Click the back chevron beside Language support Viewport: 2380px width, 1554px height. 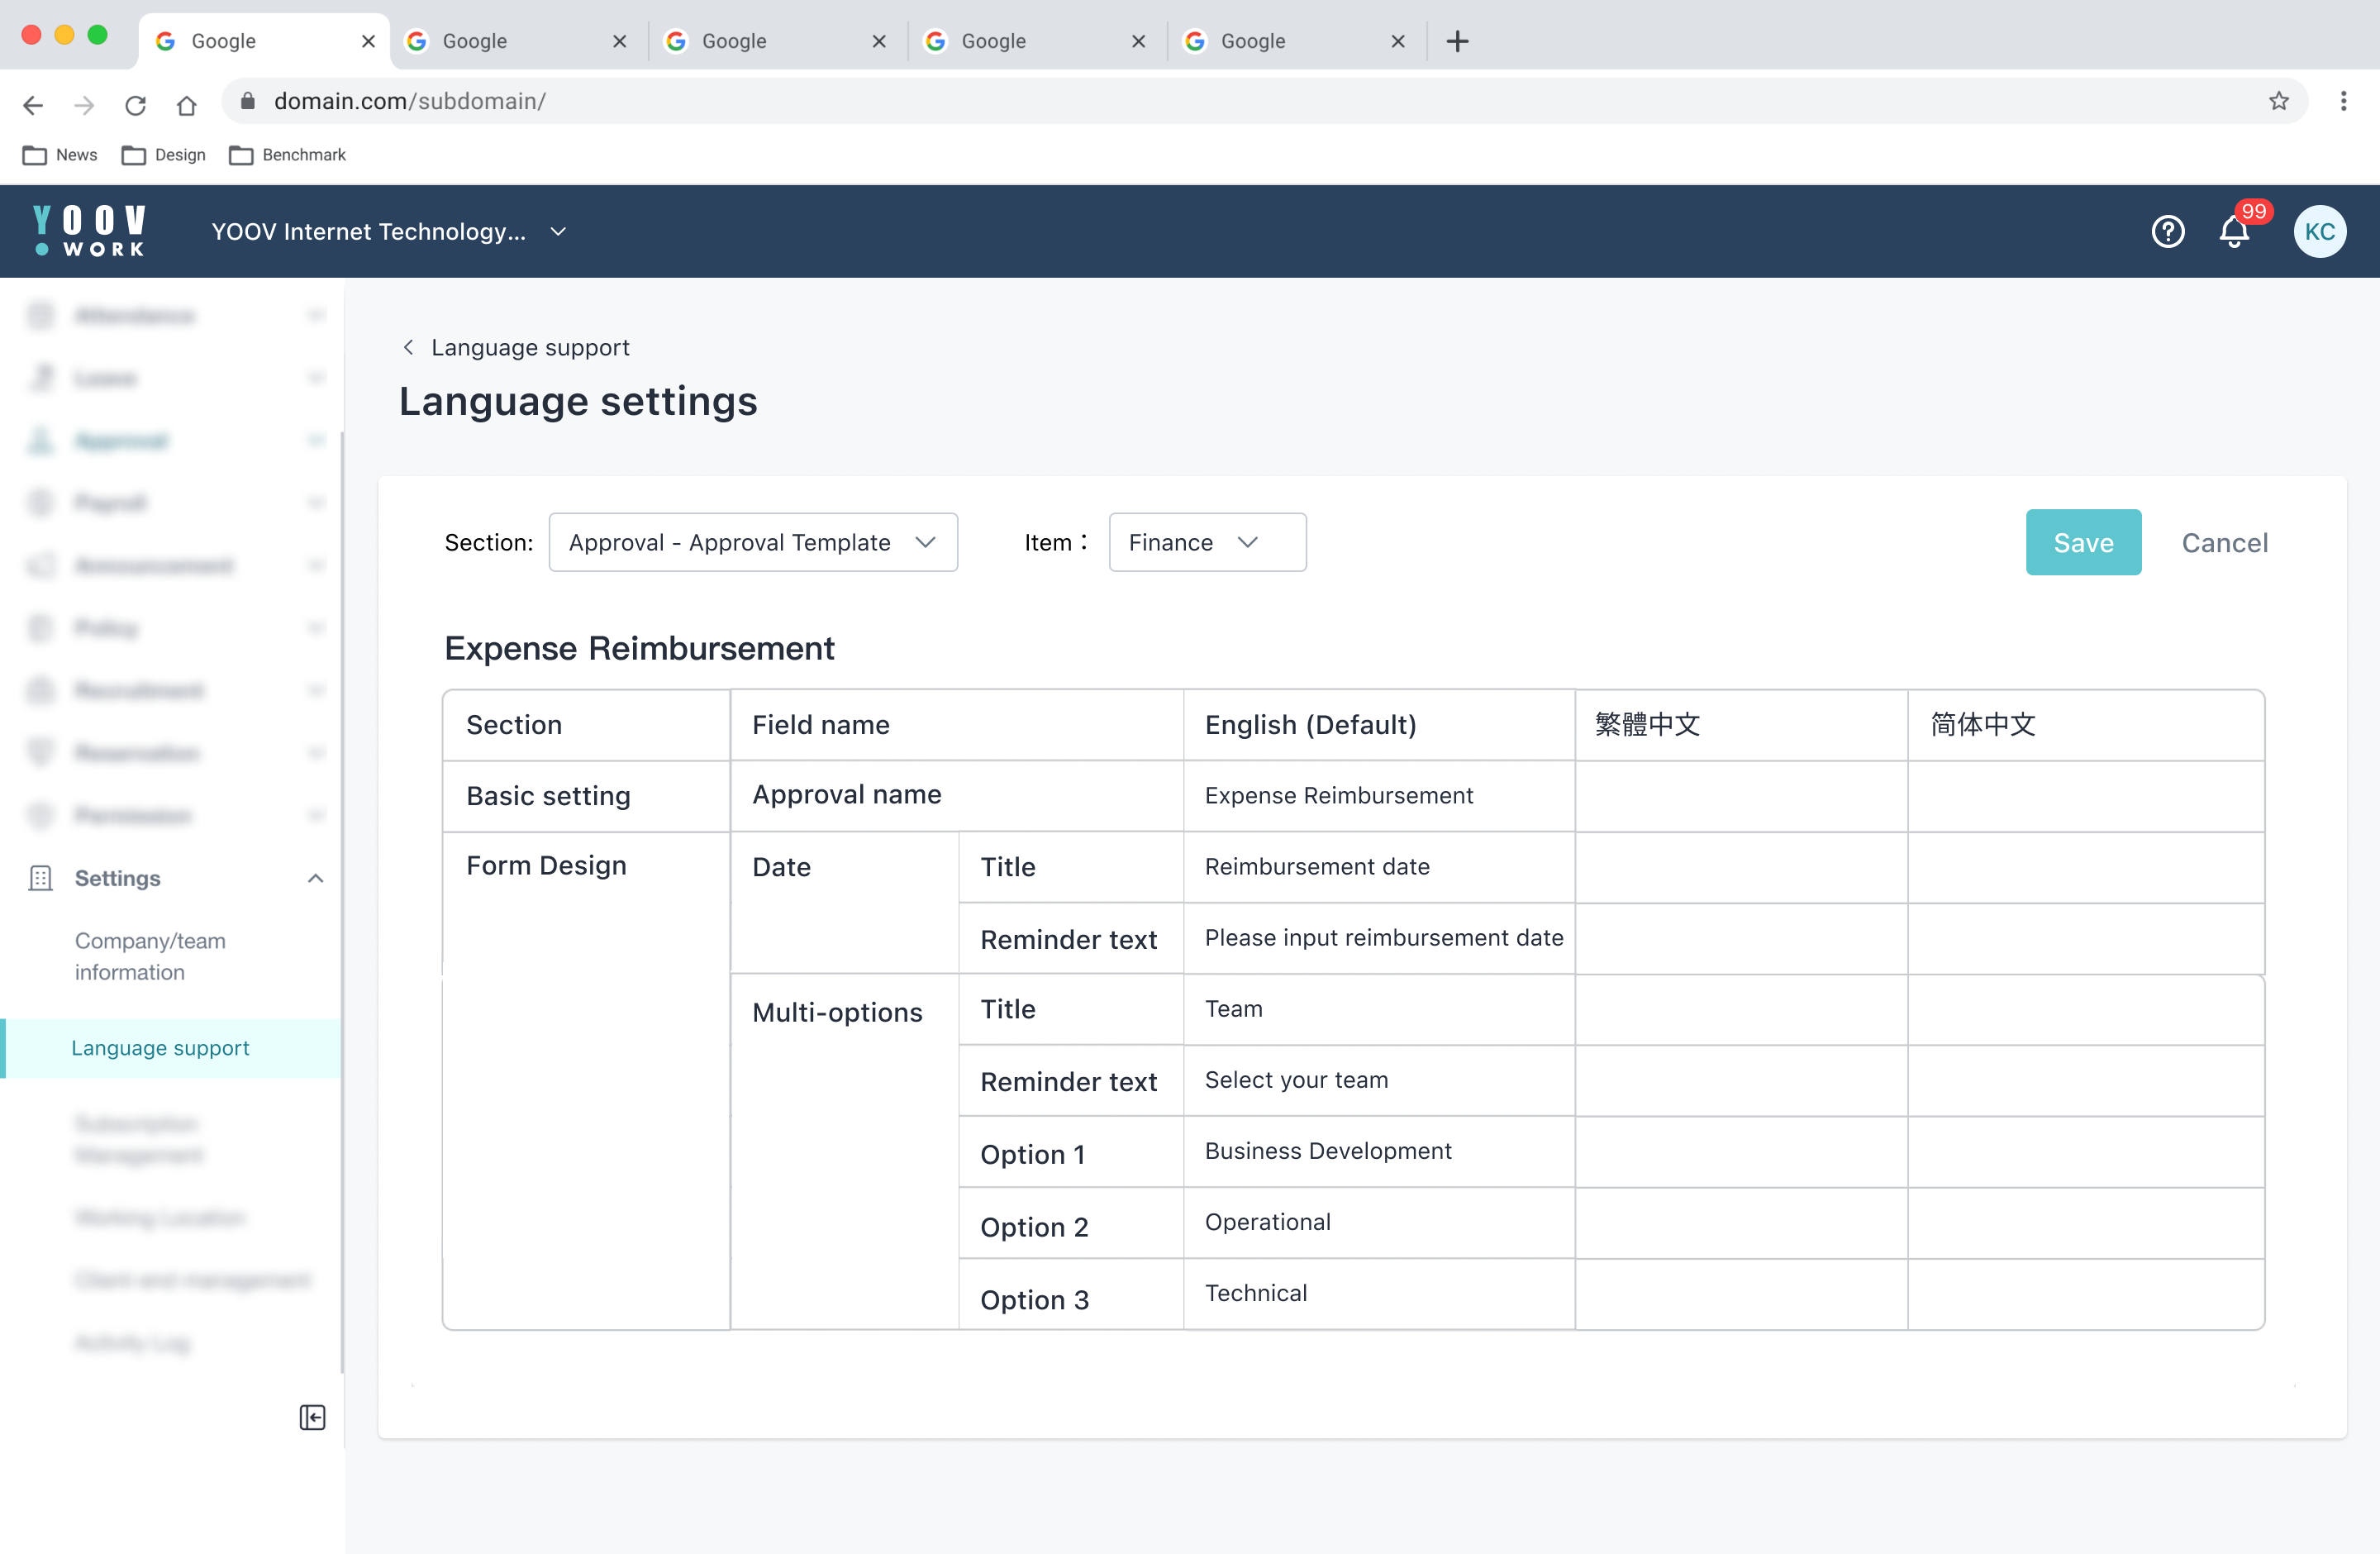pyautogui.click(x=408, y=347)
